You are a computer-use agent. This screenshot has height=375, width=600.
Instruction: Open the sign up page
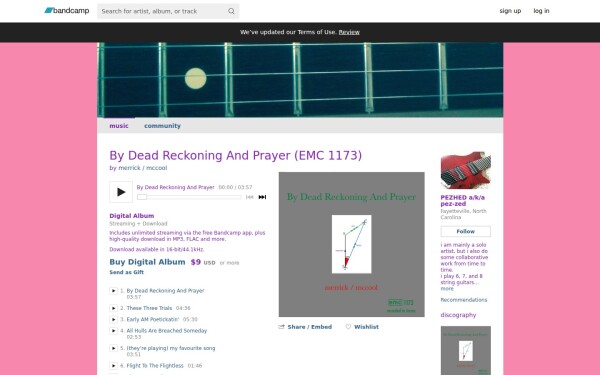[510, 11]
